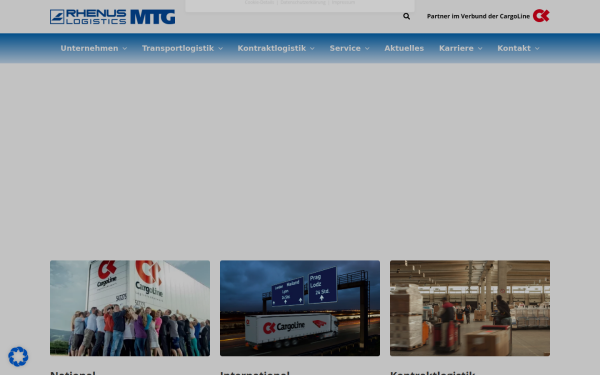Expand the chevron next to Transportlogistik

(220, 49)
